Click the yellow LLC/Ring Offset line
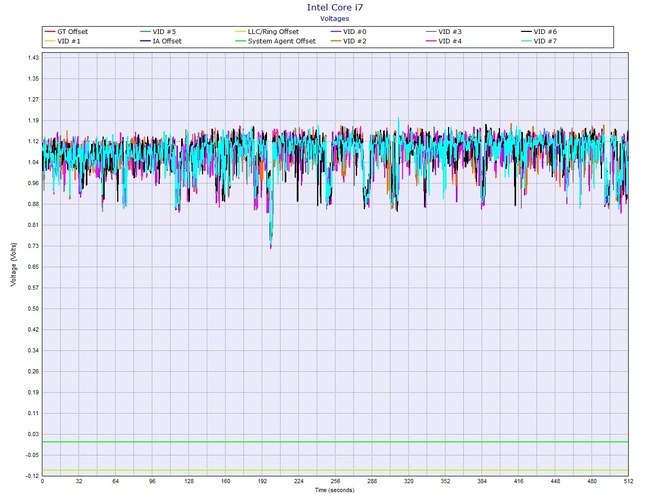670x502 pixels. click(335, 470)
